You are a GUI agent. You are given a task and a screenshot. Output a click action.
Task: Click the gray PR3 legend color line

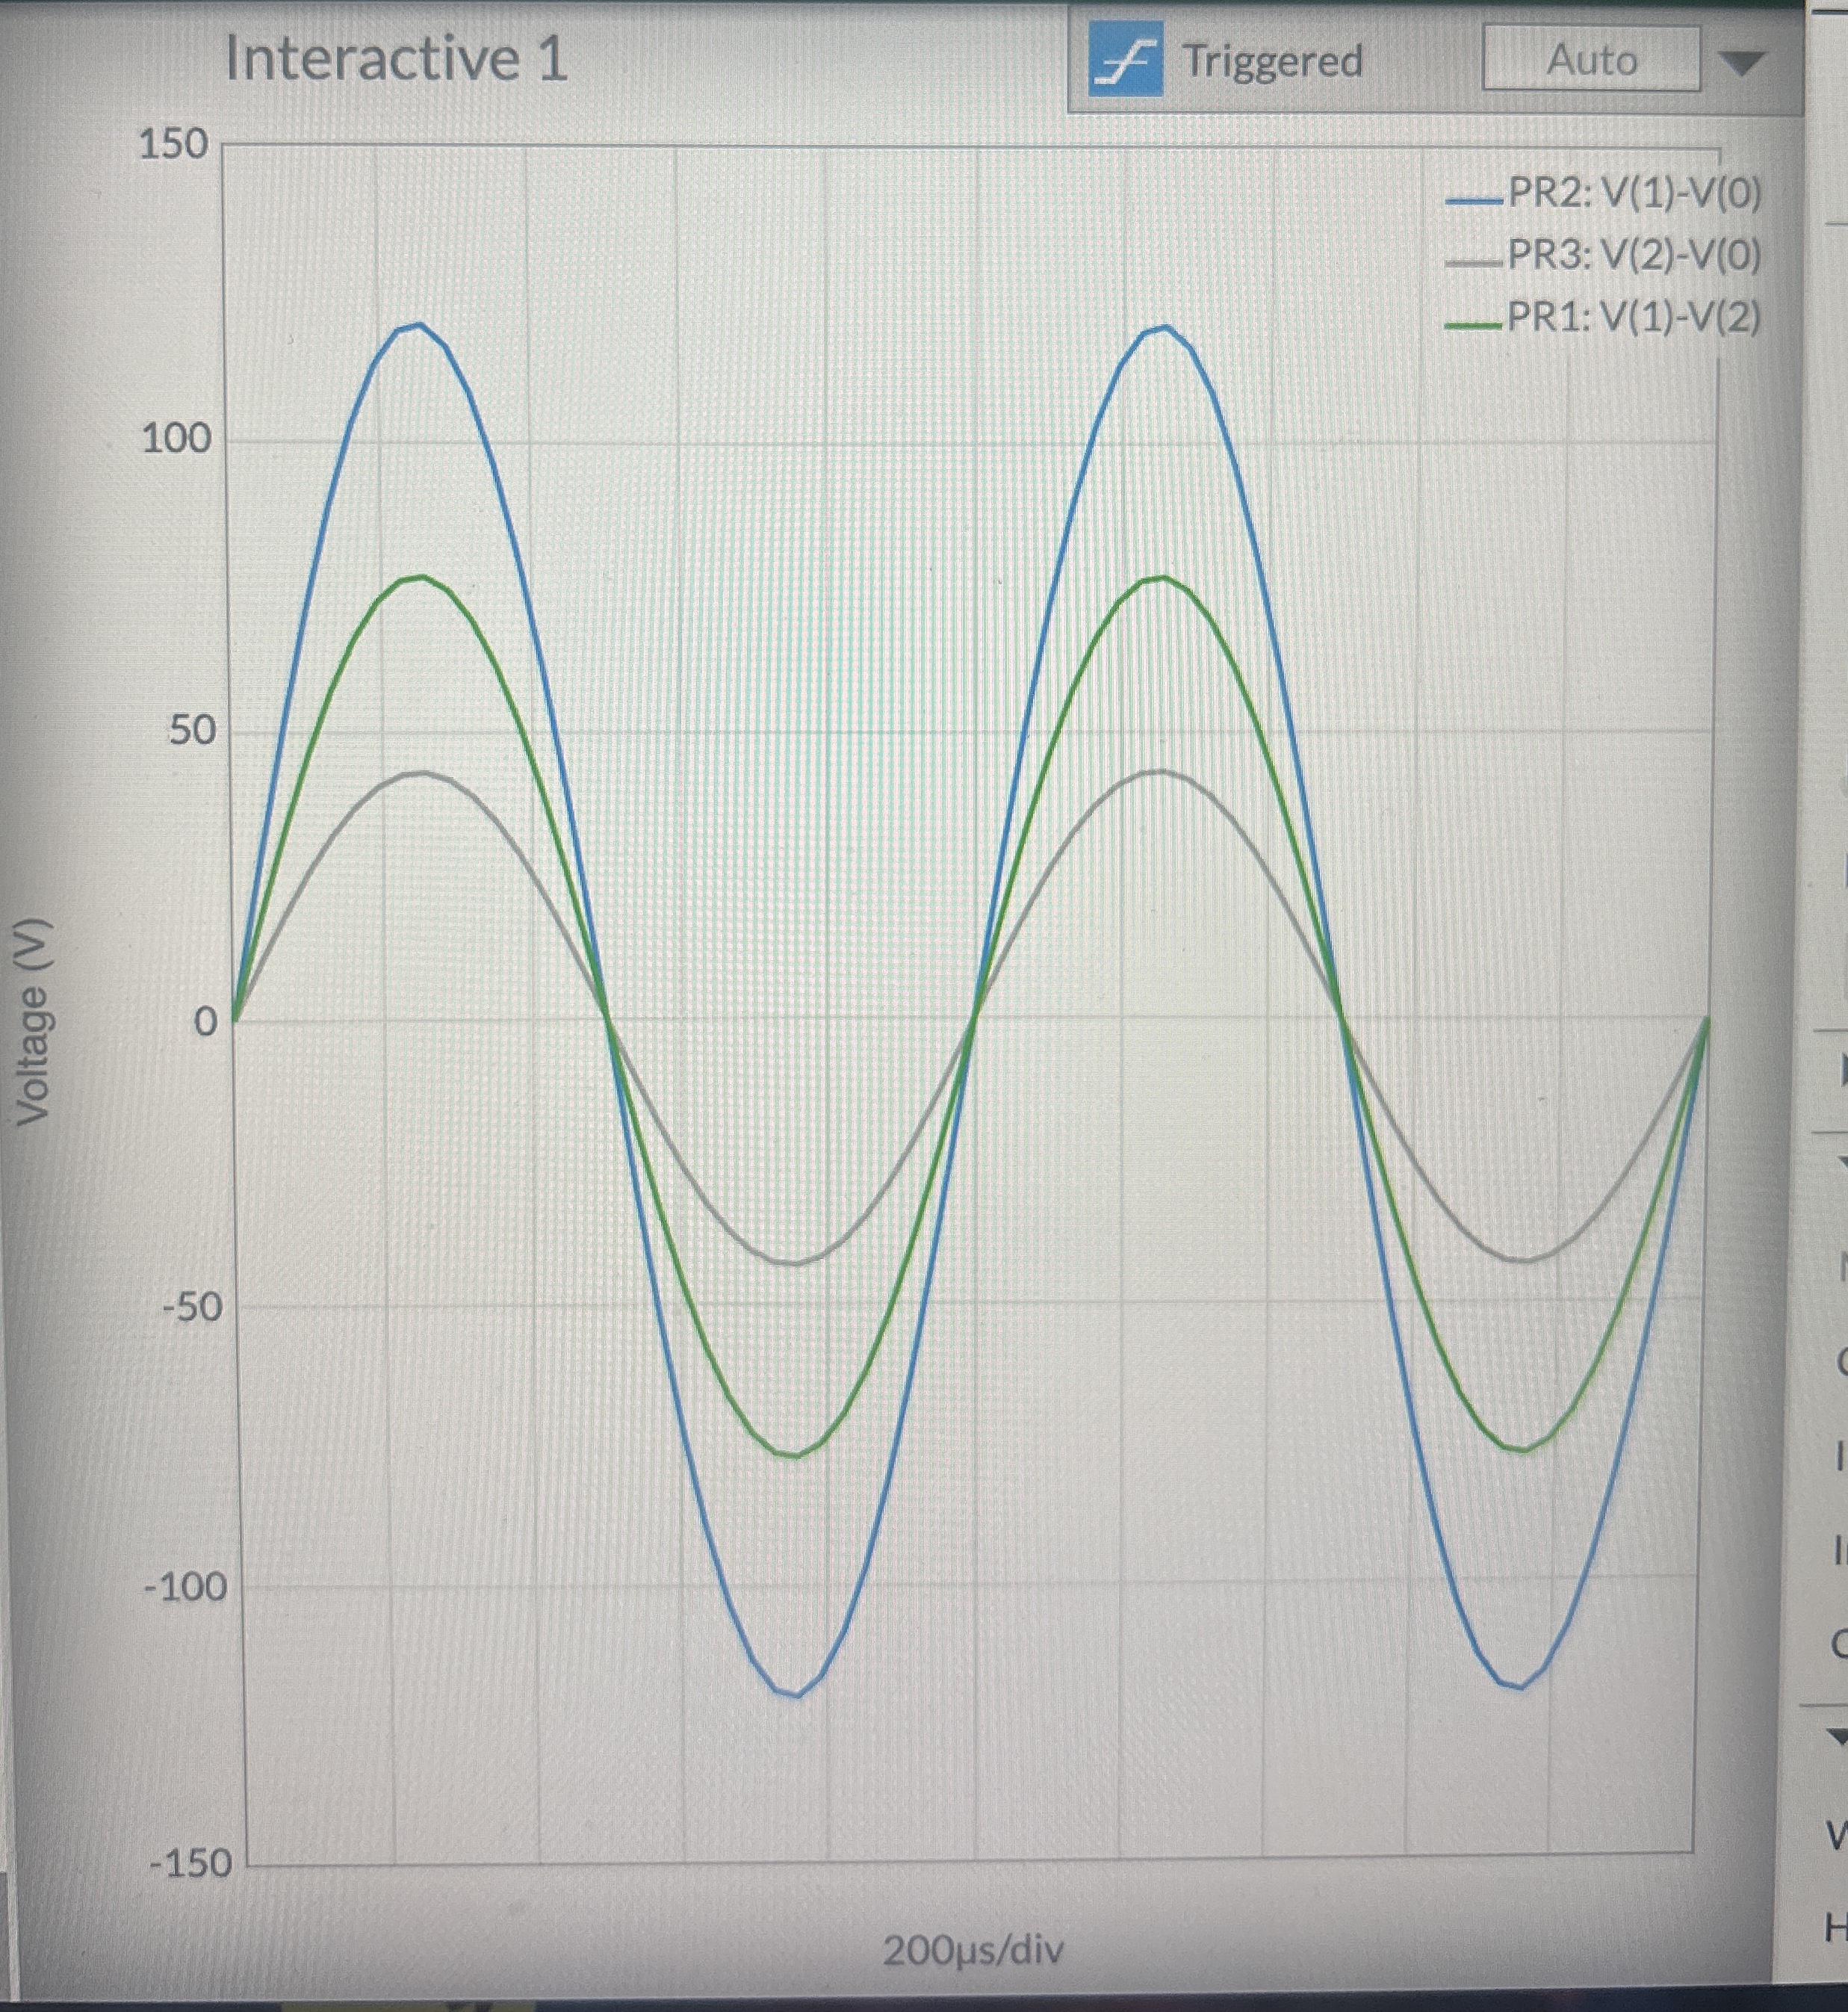pos(1474,262)
